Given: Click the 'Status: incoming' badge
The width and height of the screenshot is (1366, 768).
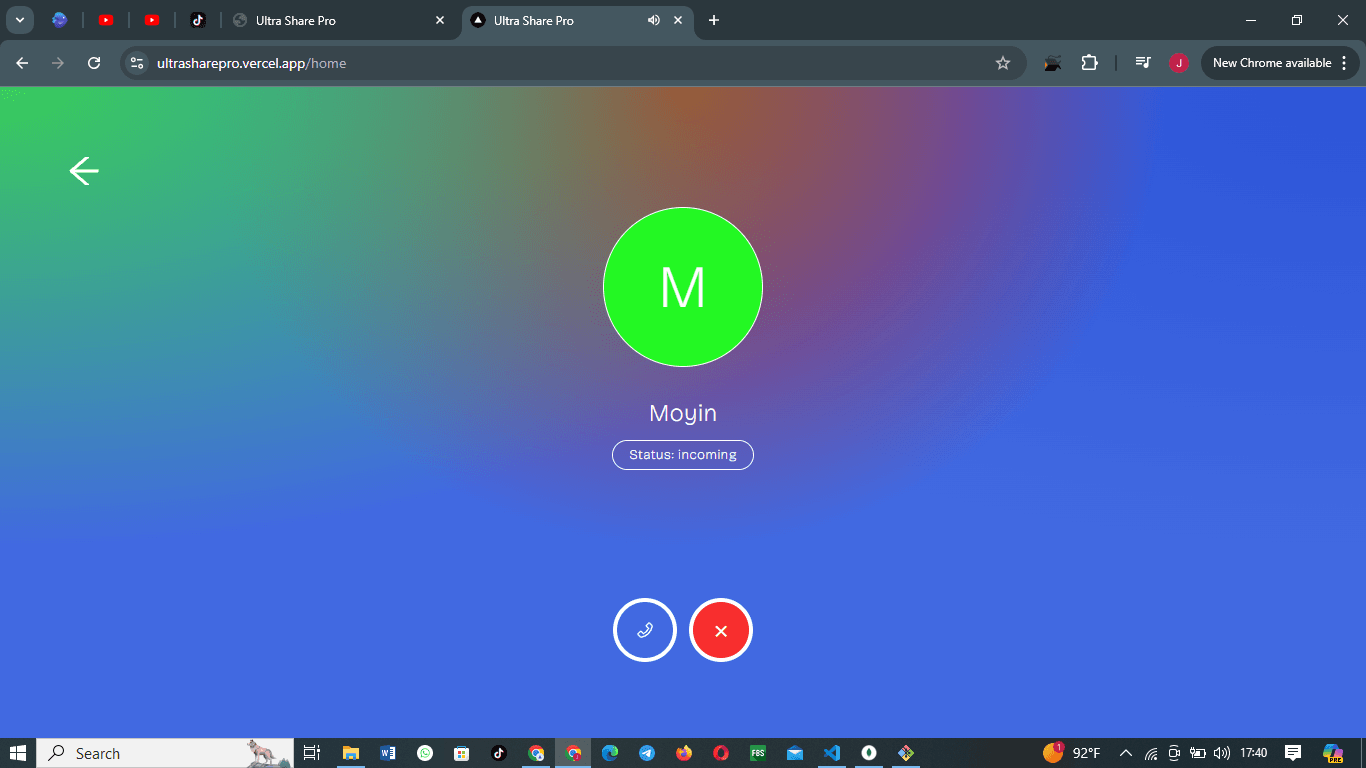Looking at the screenshot, I should click(x=683, y=455).
